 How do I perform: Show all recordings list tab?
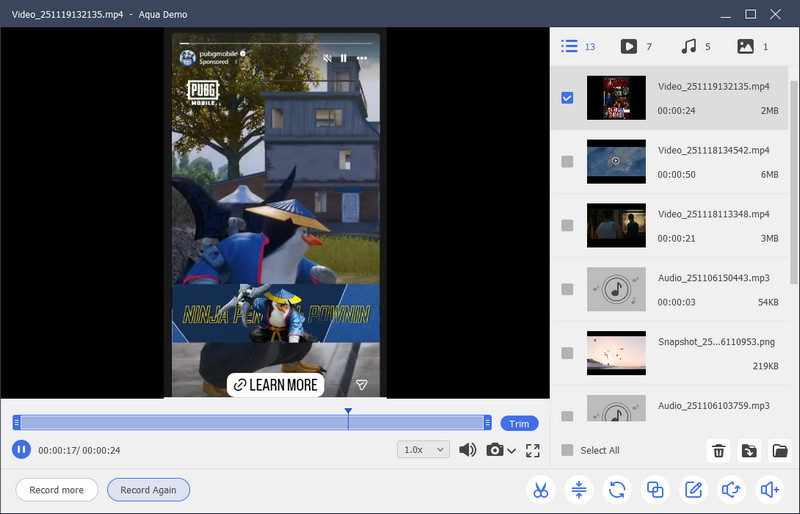point(578,46)
